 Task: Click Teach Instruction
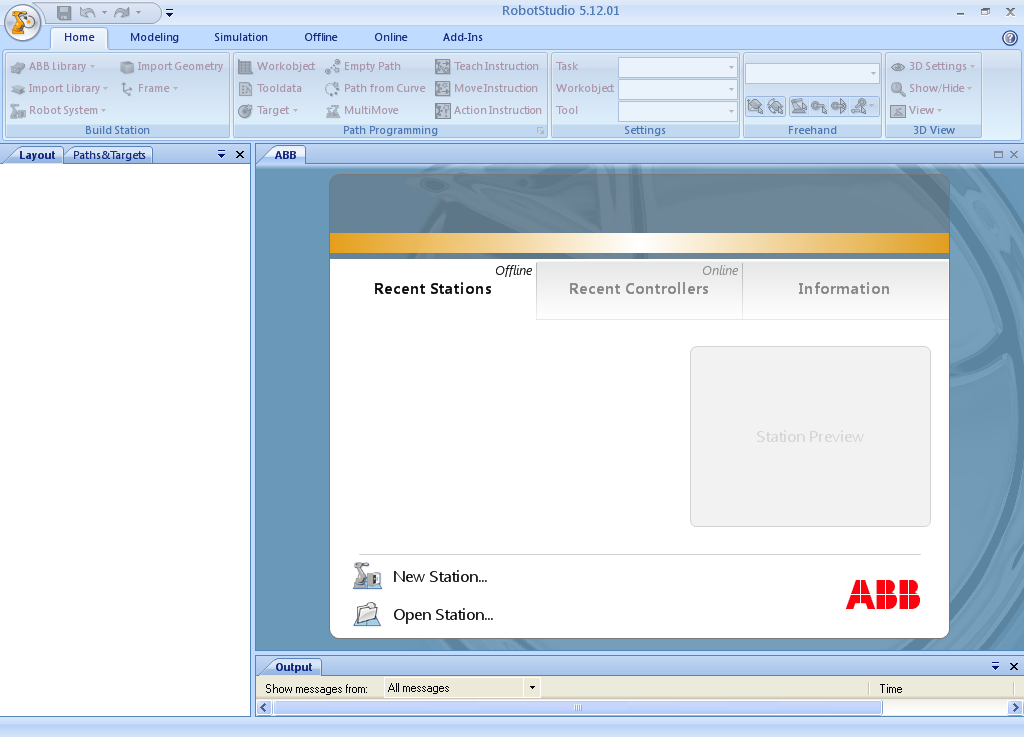[487, 66]
